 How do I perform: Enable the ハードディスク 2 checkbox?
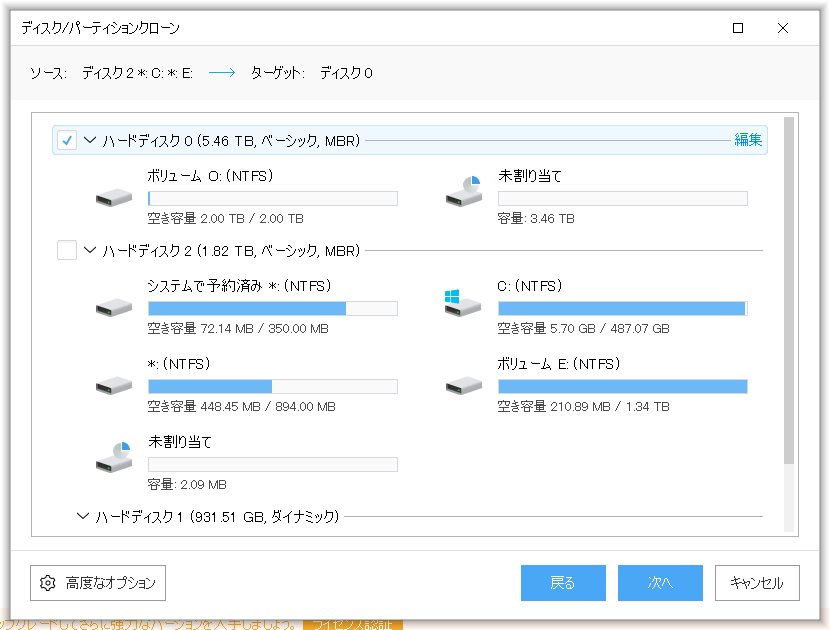click(67, 250)
